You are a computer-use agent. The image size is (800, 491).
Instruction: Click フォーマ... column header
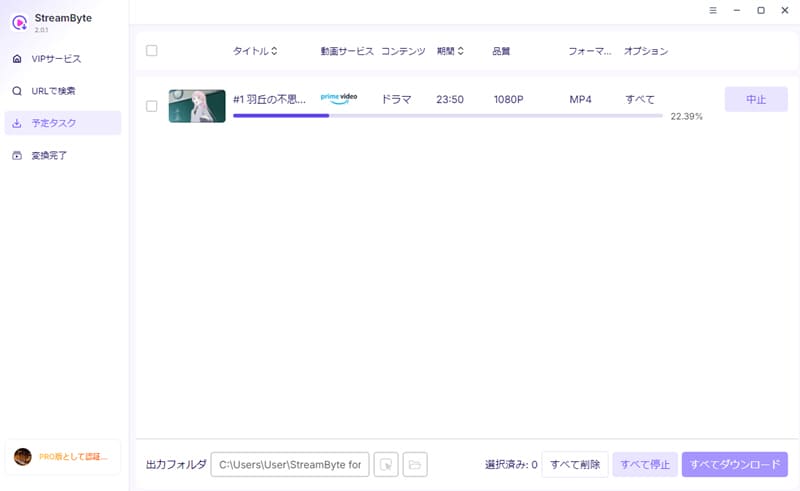pos(590,51)
